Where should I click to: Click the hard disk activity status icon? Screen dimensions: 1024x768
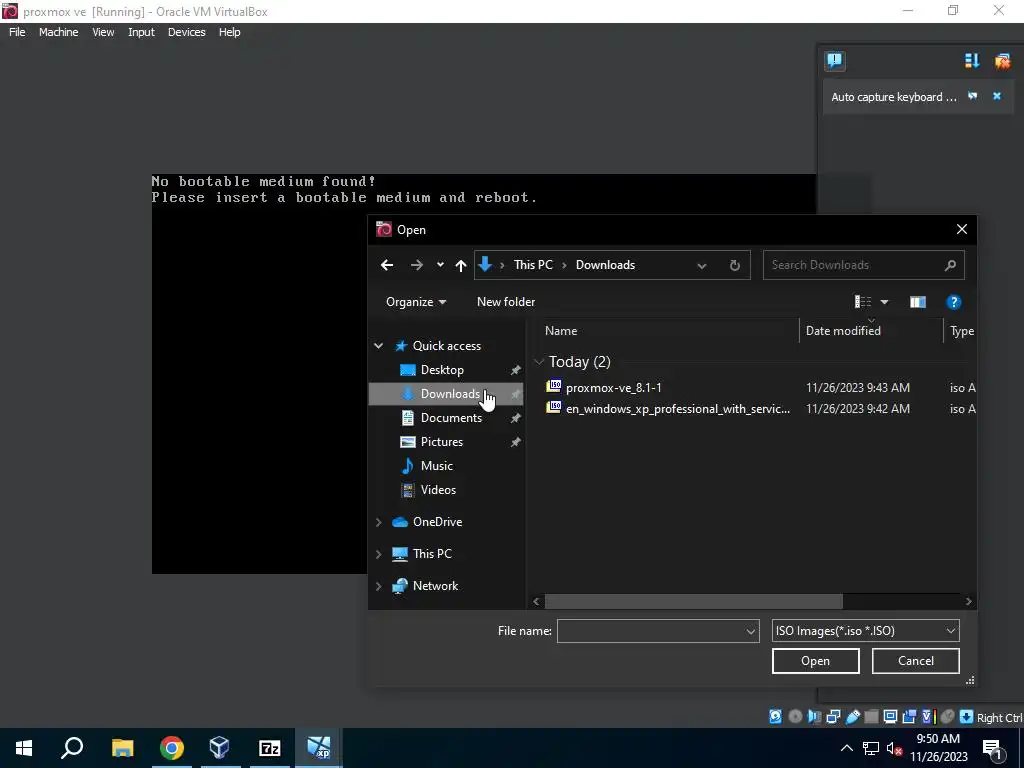pos(775,716)
